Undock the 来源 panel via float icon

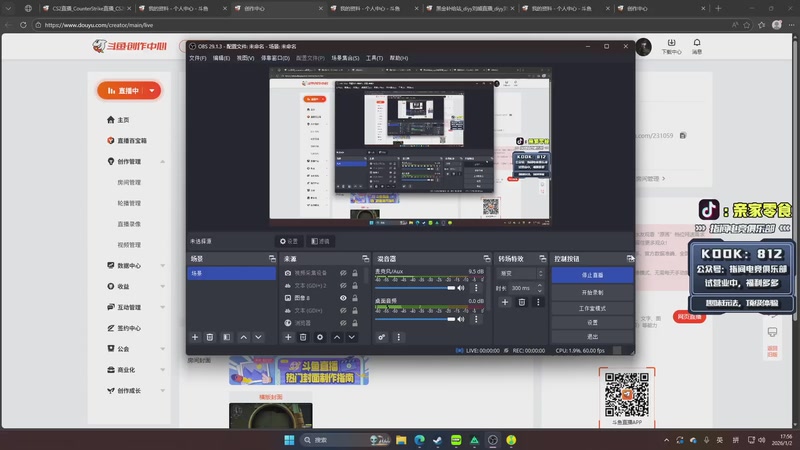tap(365, 259)
